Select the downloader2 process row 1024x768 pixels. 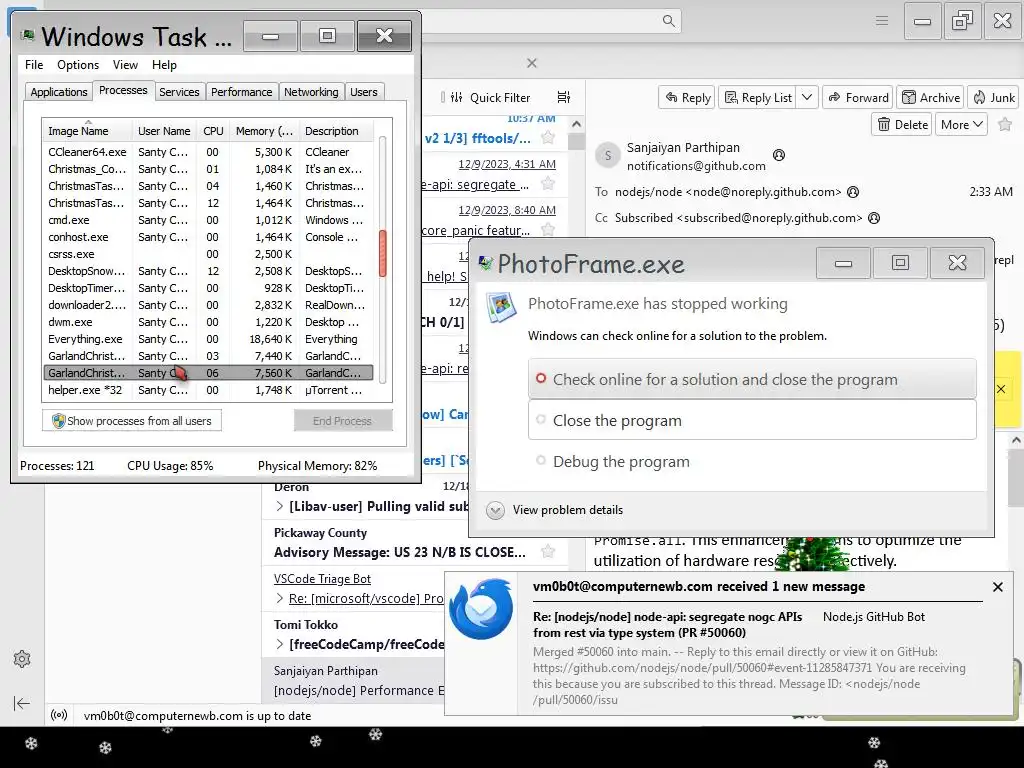click(208, 305)
